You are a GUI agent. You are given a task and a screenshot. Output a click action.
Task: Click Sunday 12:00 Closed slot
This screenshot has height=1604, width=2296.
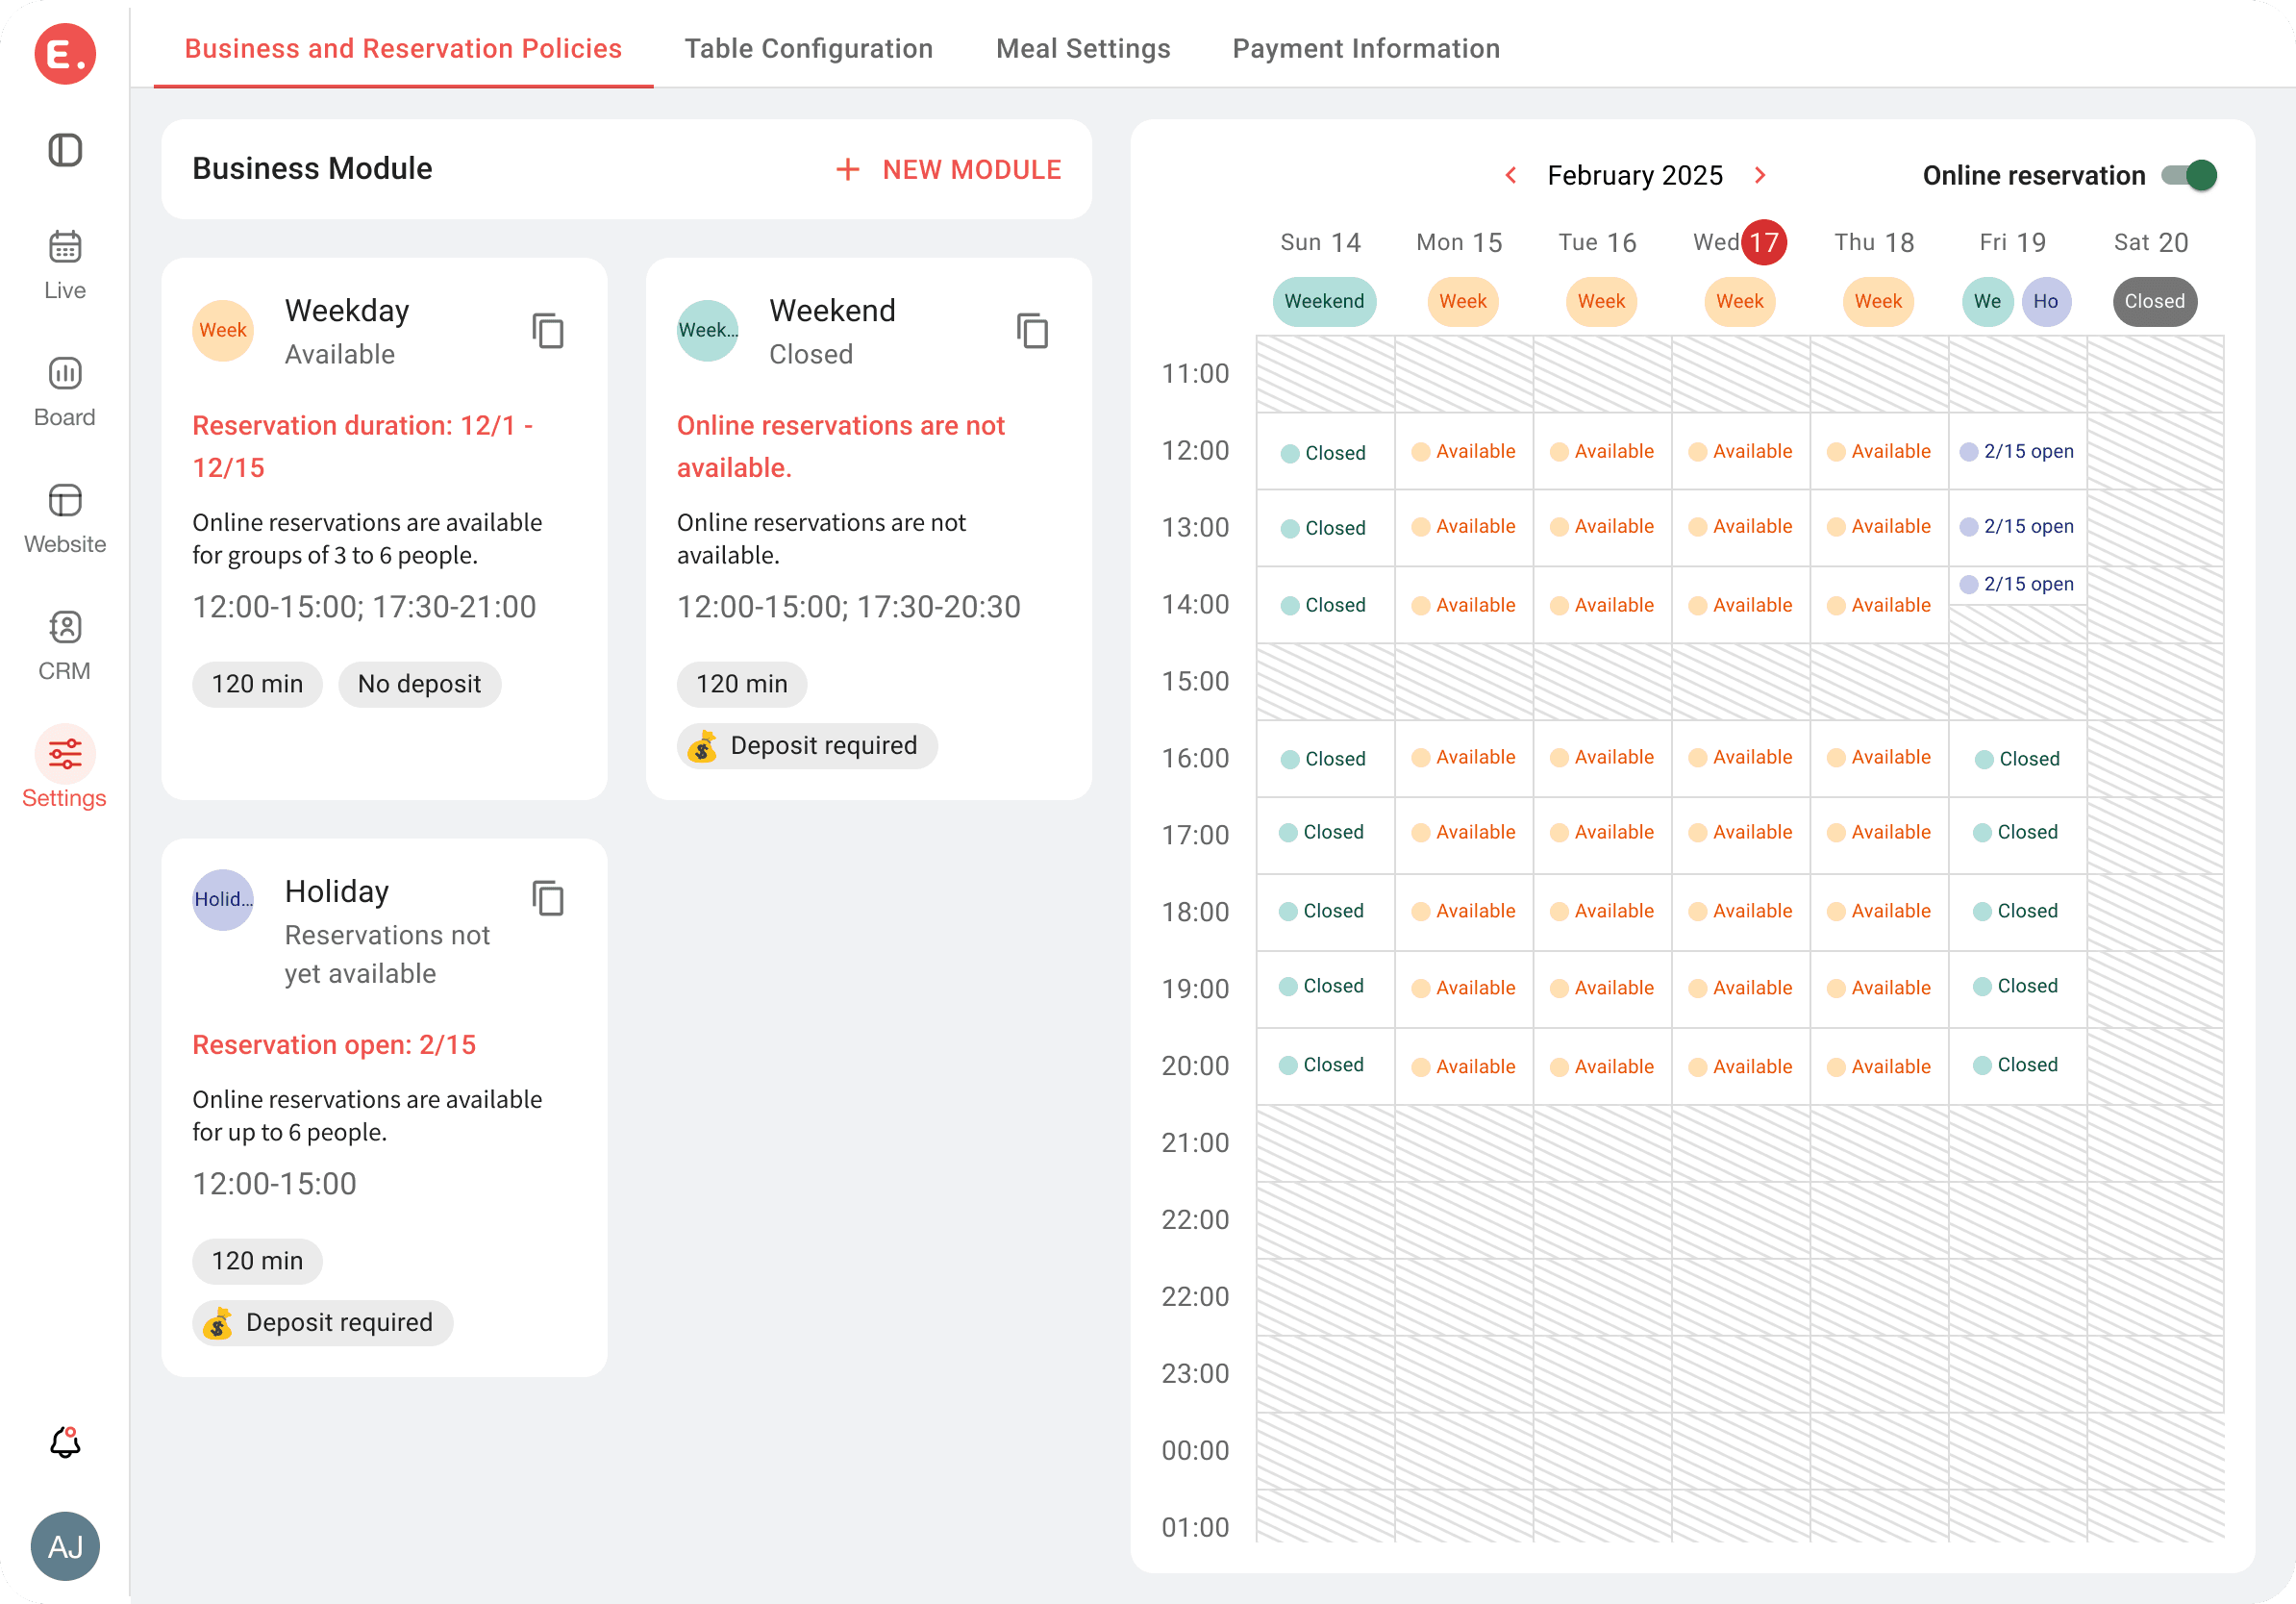[x=1323, y=452]
